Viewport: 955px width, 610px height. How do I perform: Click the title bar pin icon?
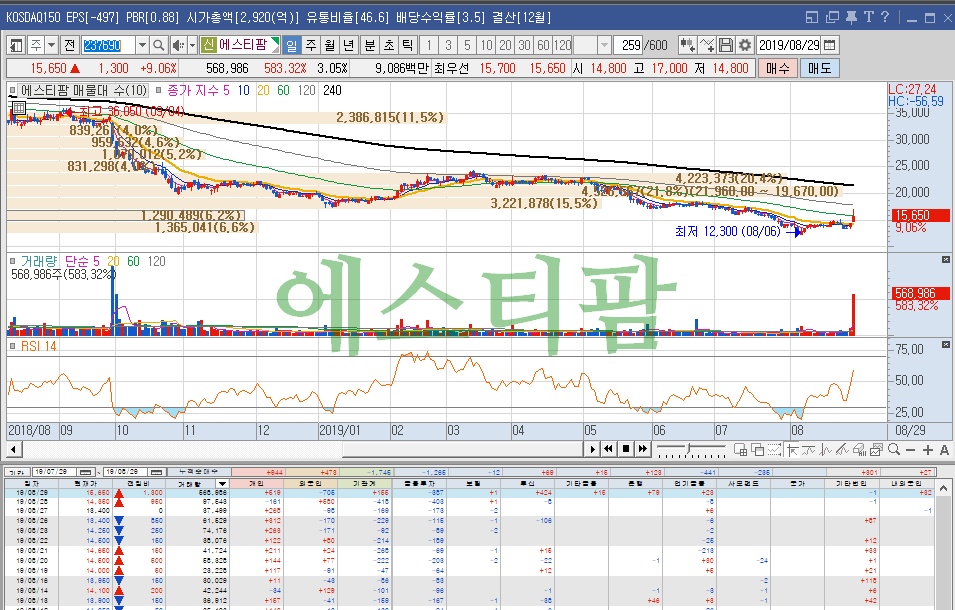pos(851,17)
